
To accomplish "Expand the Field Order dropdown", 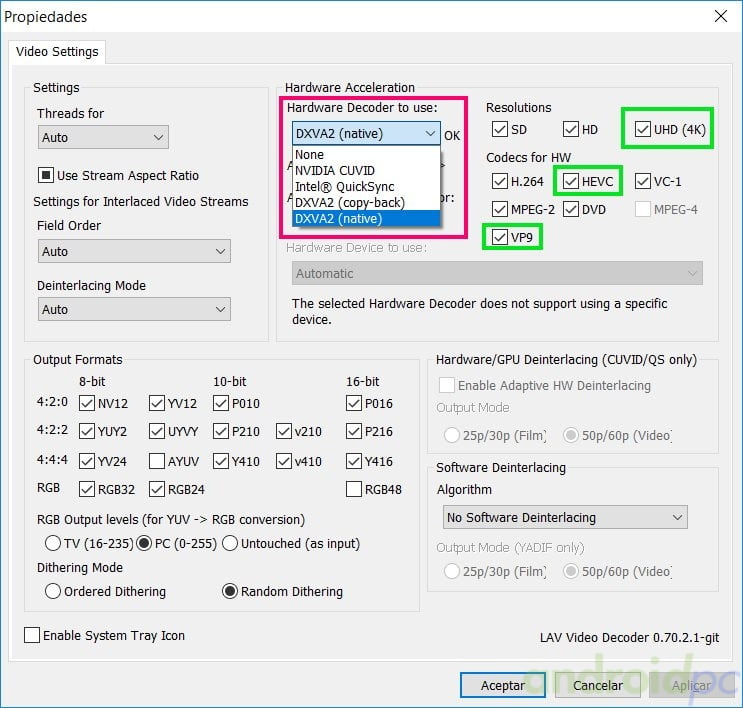I will pyautogui.click(x=134, y=251).
